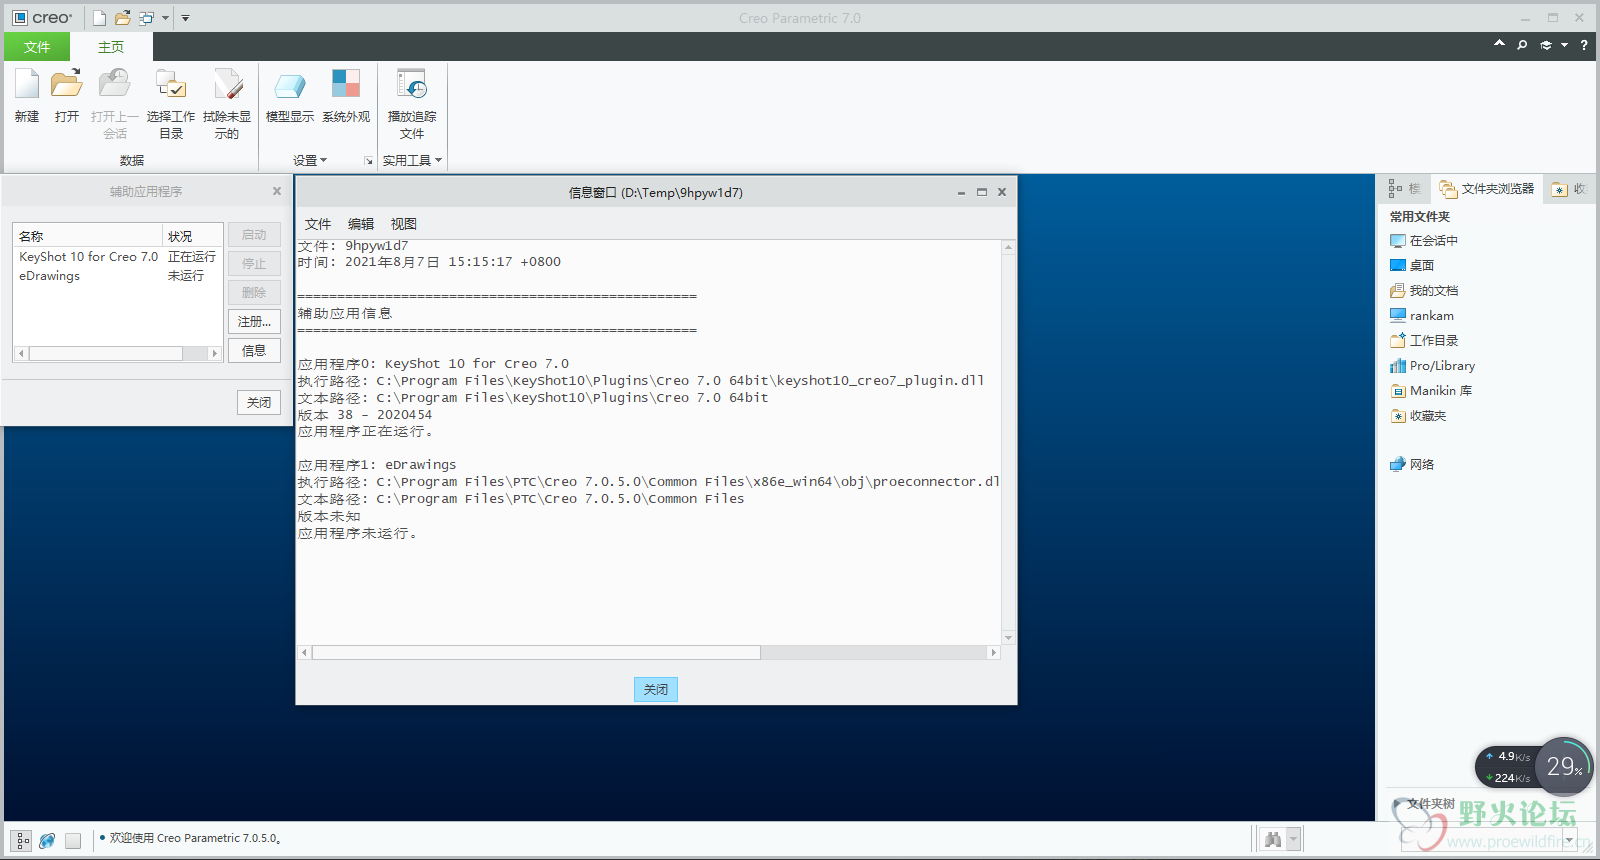Click 信息 info button in auxiliary applications
This screenshot has height=860, width=1600.
(254, 351)
